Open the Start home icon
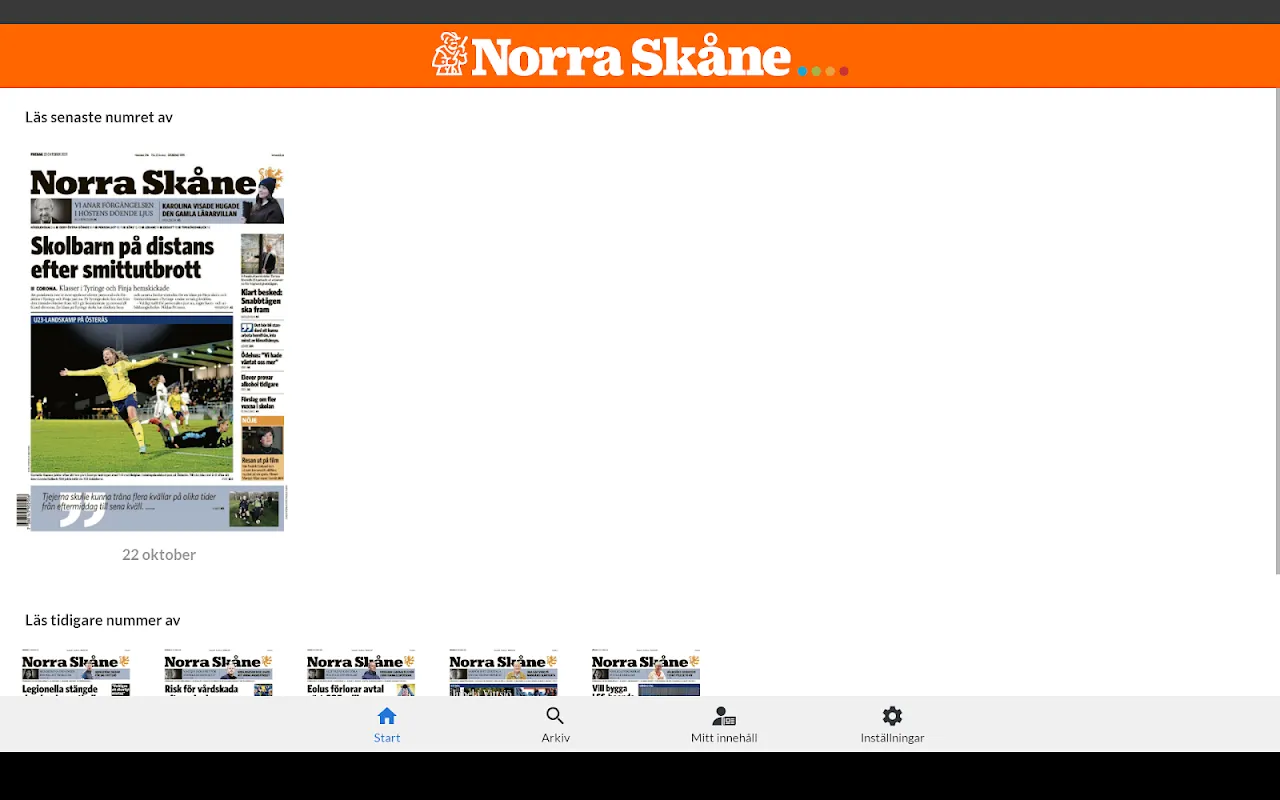The image size is (1280, 800). [387, 716]
